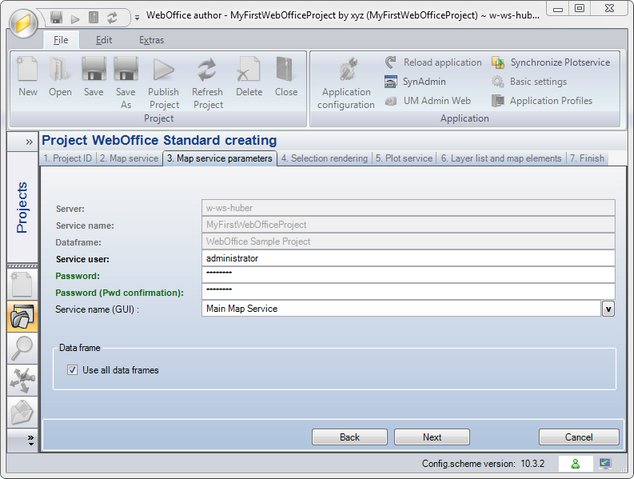Image resolution: width=634 pixels, height=479 pixels.
Task: Open the Edit ribbon tab
Action: (104, 40)
